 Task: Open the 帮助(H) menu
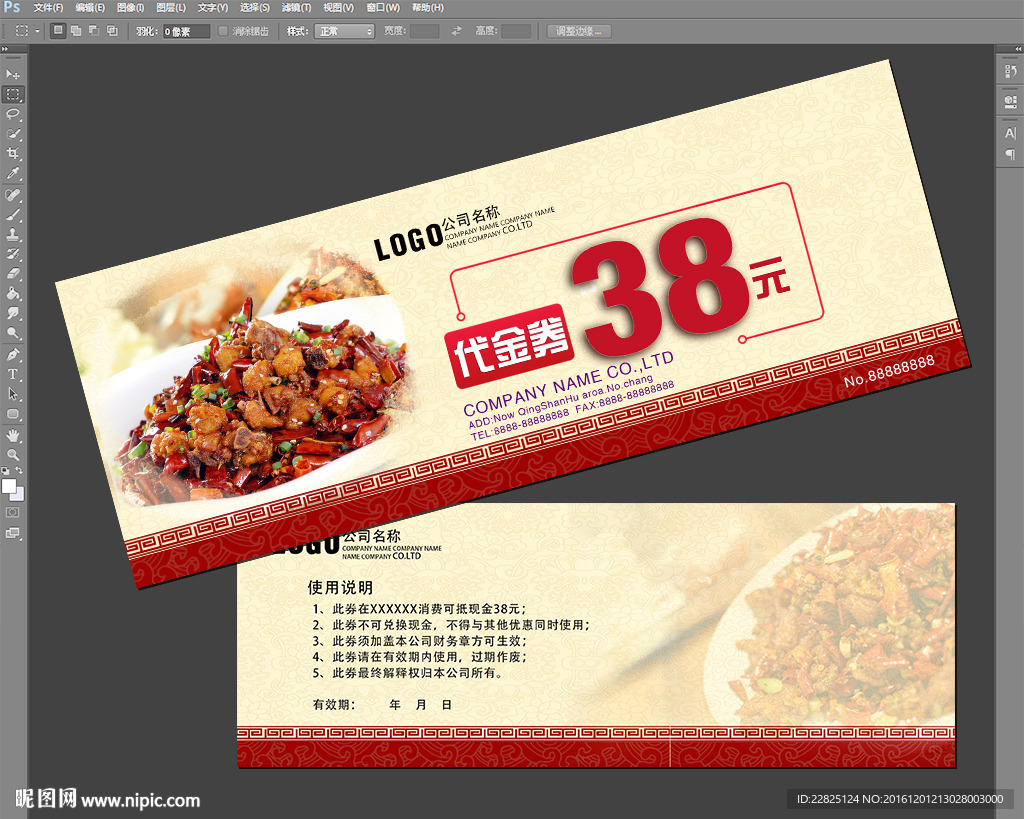click(x=428, y=8)
